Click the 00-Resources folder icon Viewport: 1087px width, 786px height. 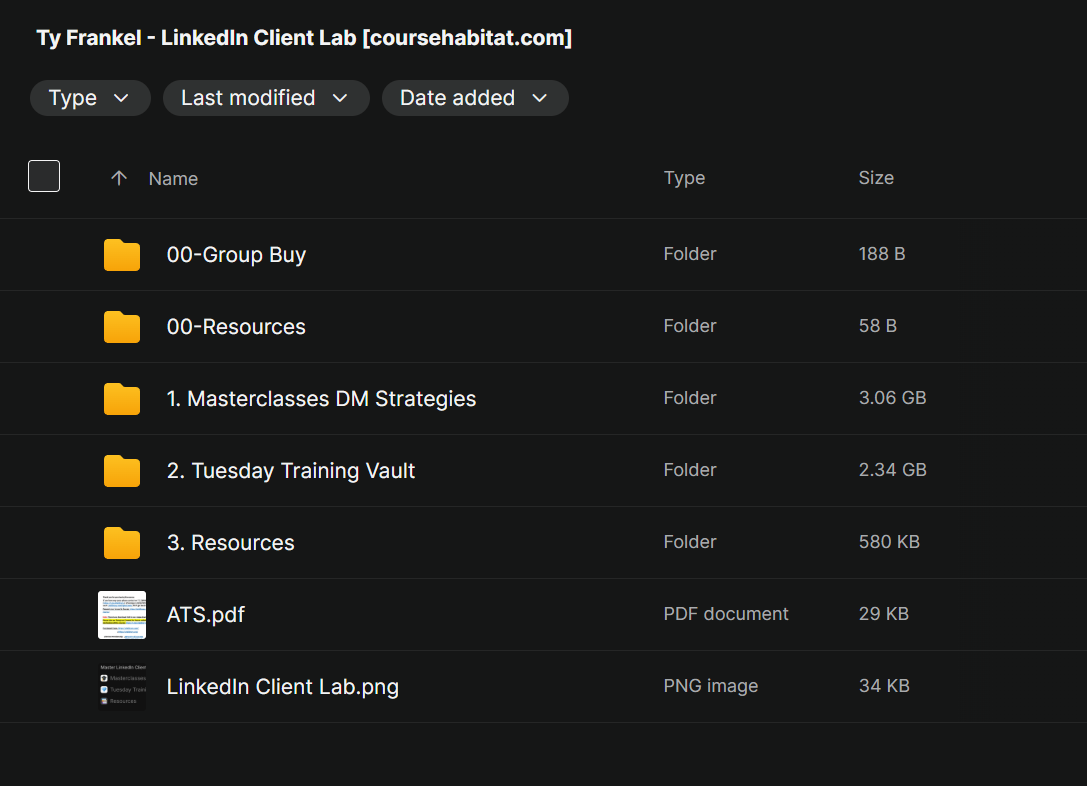coord(122,327)
